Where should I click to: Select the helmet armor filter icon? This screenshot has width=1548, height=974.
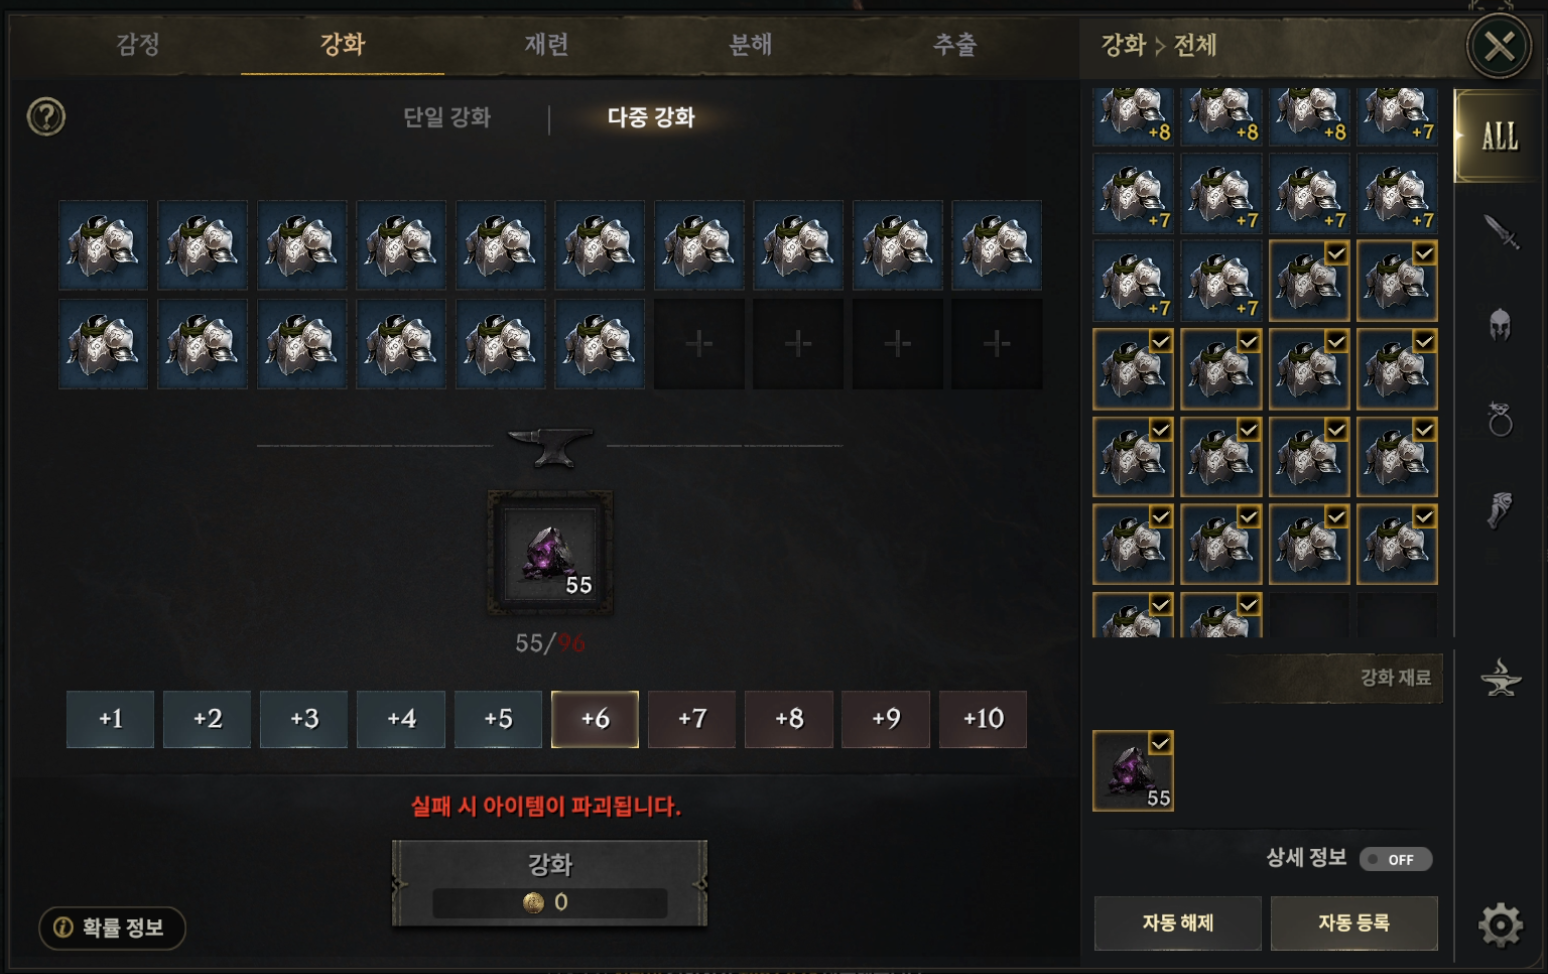click(x=1500, y=325)
